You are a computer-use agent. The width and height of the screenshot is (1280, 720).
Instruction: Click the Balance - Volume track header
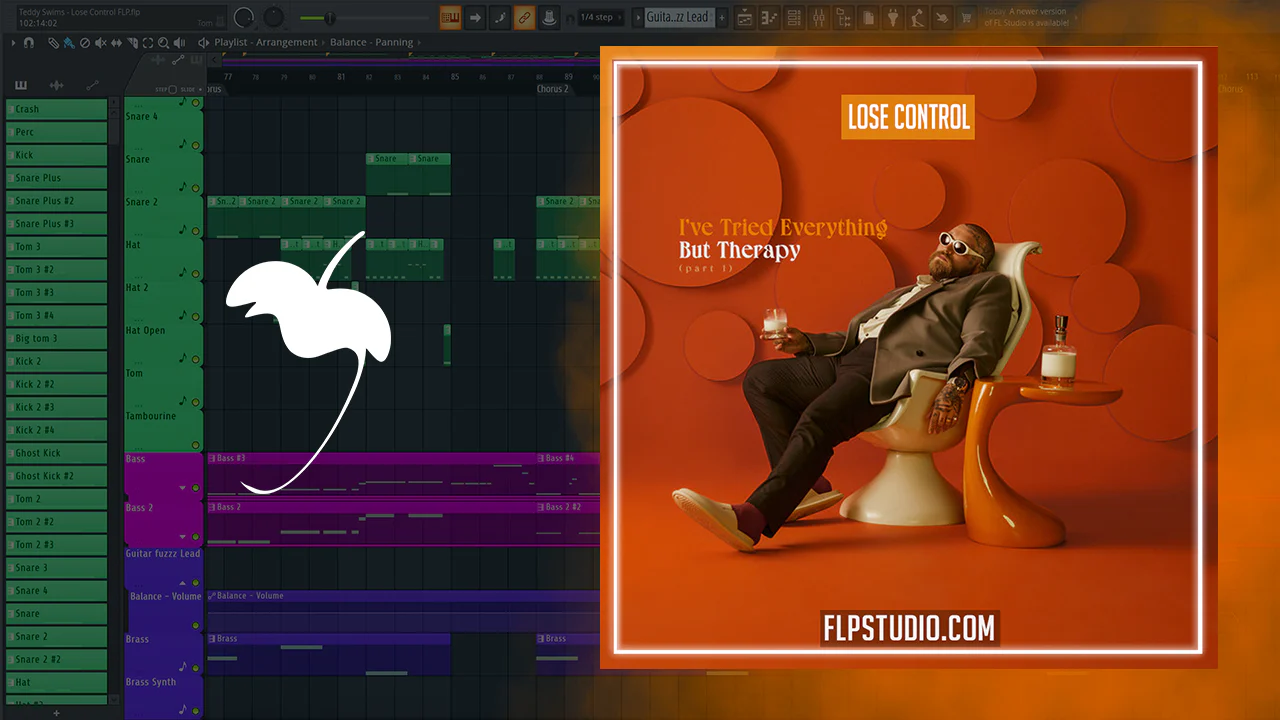(x=163, y=609)
